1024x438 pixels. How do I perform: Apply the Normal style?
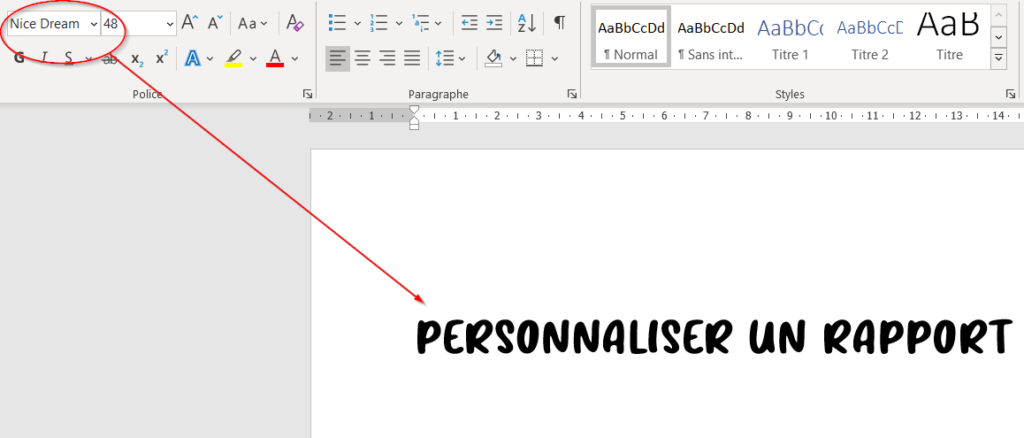631,37
